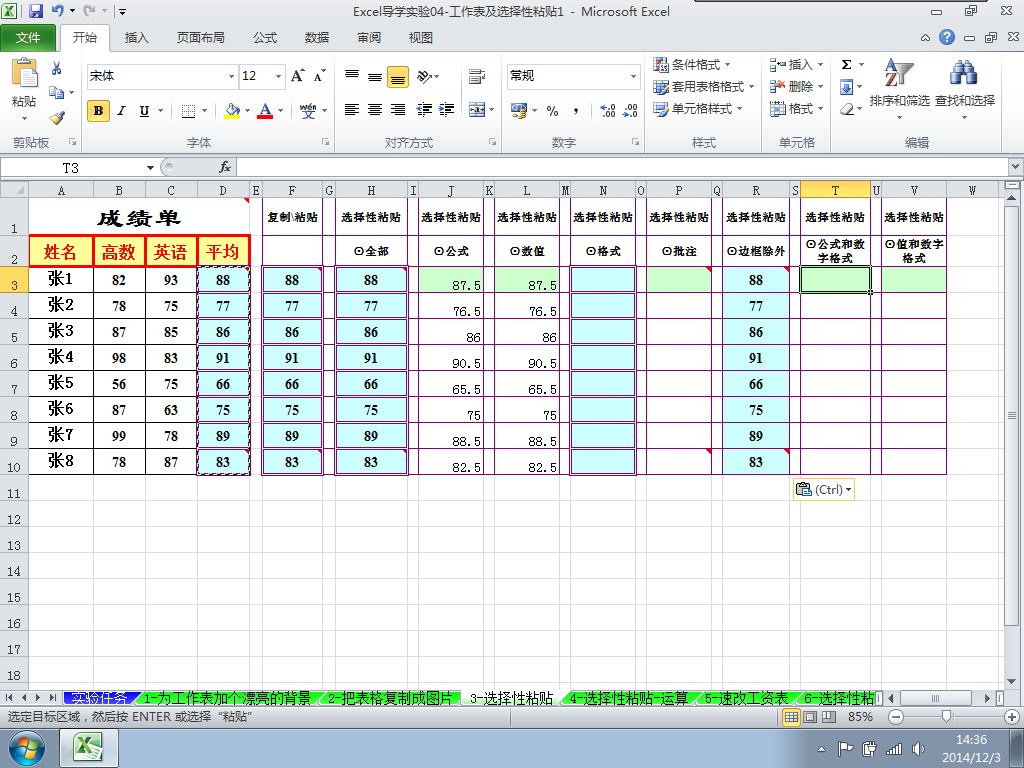Image resolution: width=1024 pixels, height=768 pixels.
Task: Open sheet tab 4-选择性粘贴-运算
Action: pos(629,699)
